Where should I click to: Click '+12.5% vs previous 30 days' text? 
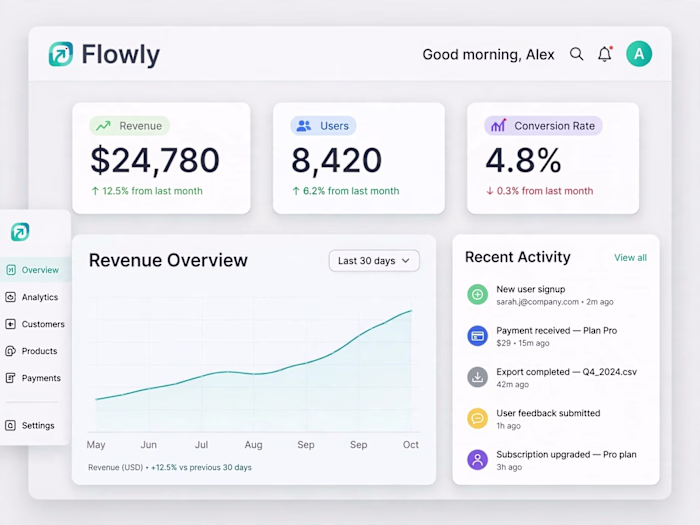click(201, 467)
